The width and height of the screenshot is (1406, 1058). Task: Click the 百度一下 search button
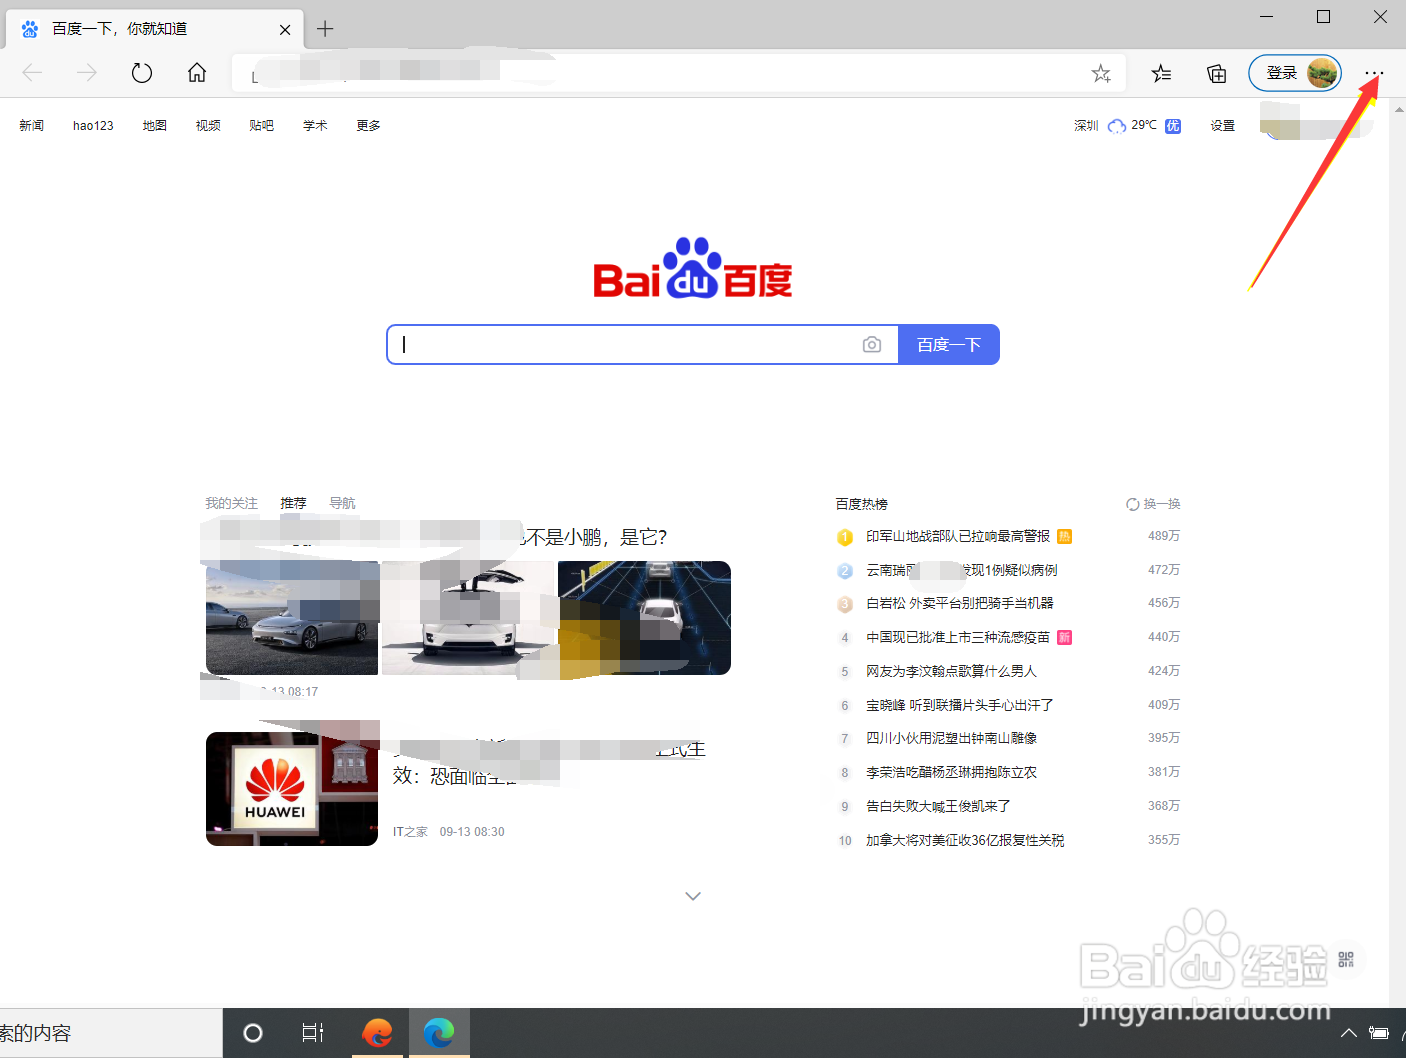coord(947,344)
